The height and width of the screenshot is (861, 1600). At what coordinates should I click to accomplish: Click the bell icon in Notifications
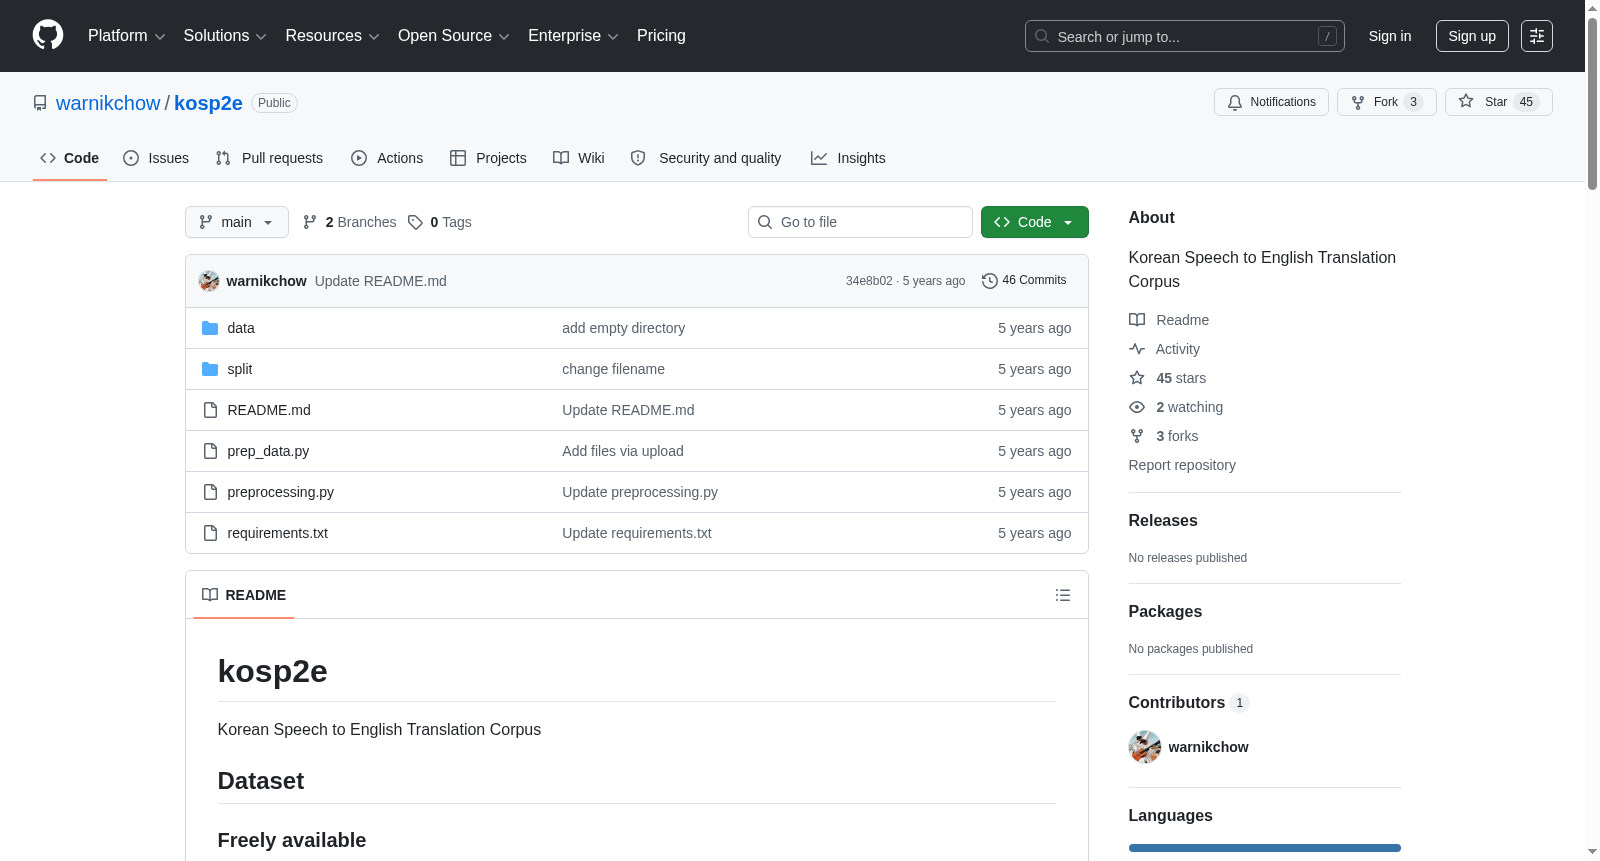tap(1235, 102)
